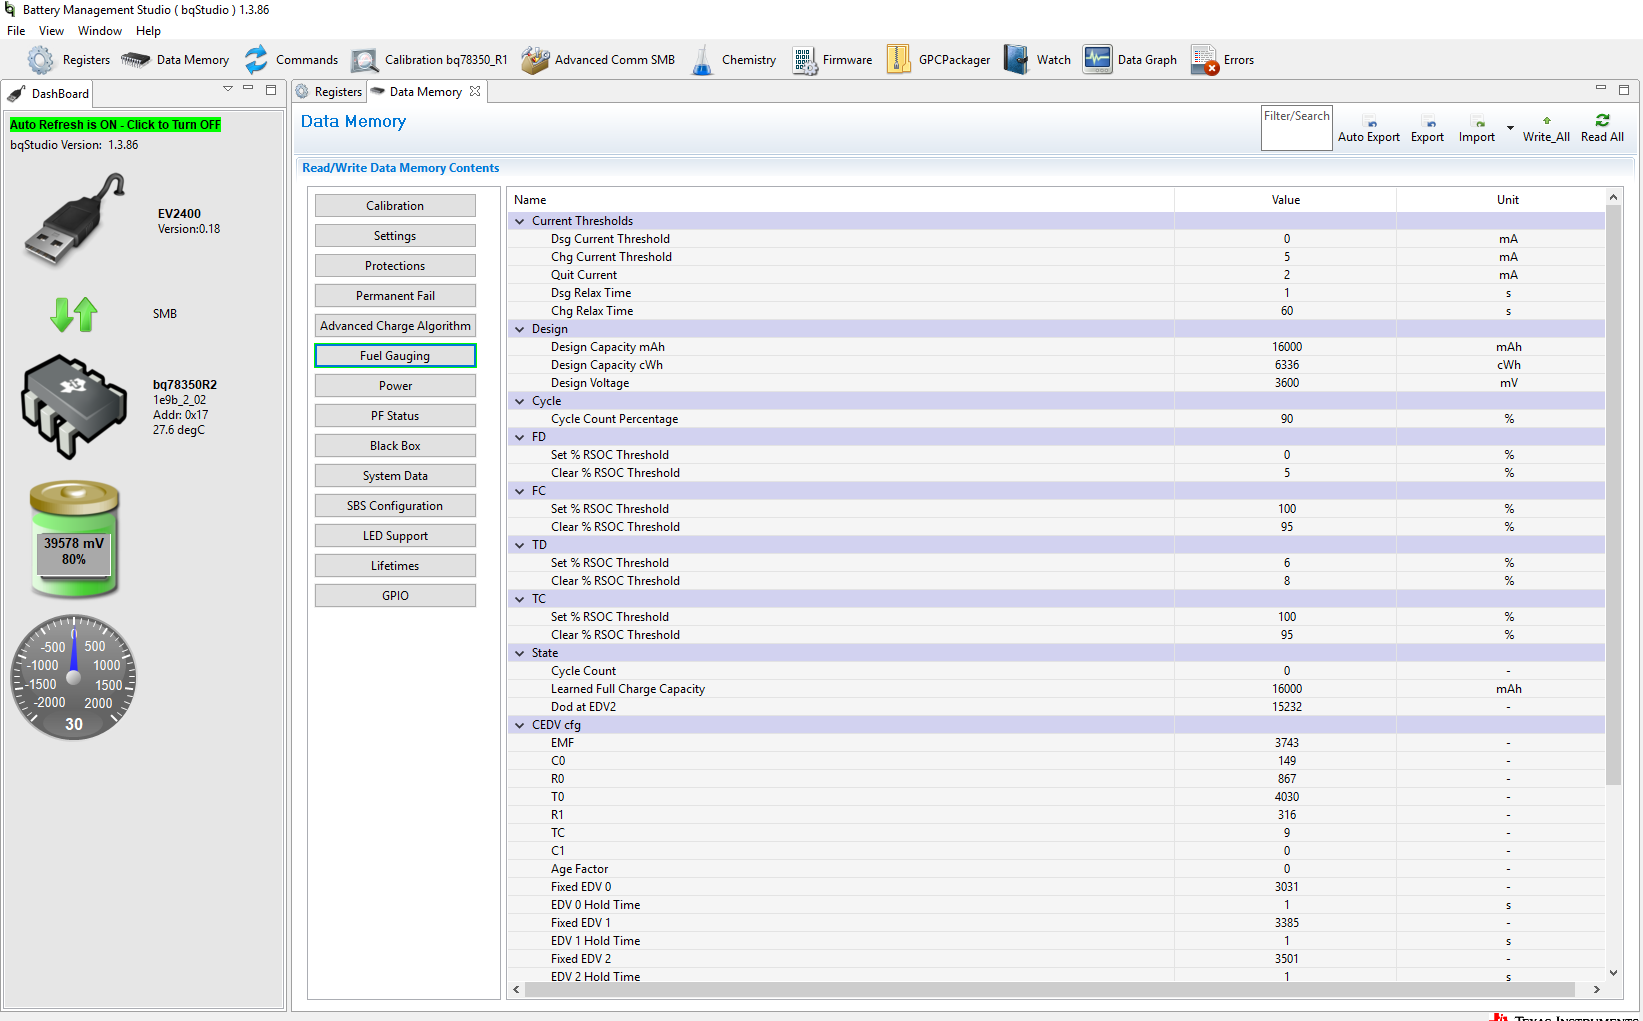Minimize the Data Memory panel
1643x1021 pixels.
pos(1600,89)
